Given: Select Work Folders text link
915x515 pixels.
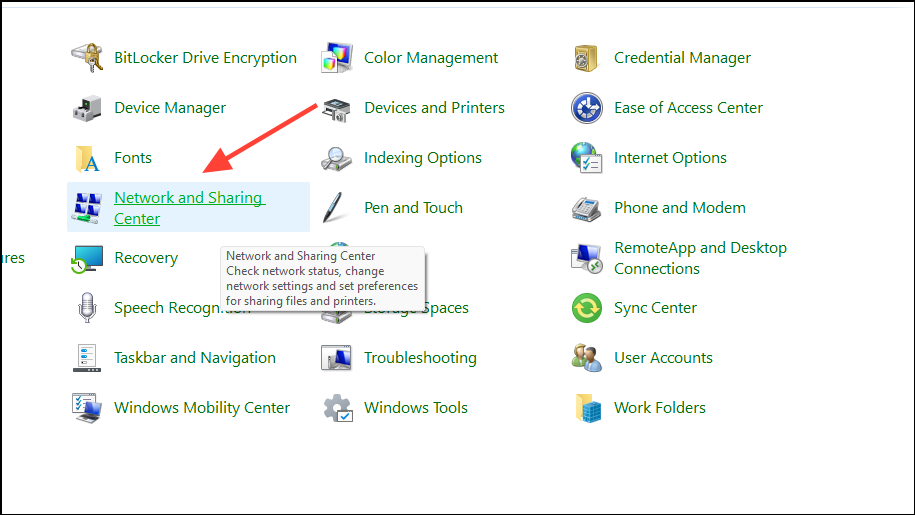Looking at the screenshot, I should click(659, 408).
